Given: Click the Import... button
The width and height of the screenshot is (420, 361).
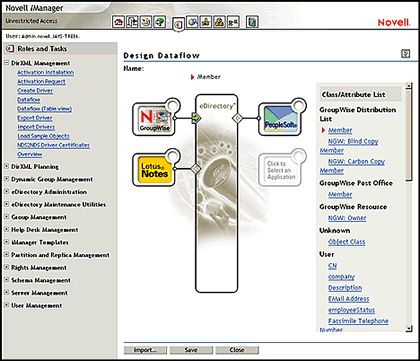Looking at the screenshot, I should (x=145, y=350).
